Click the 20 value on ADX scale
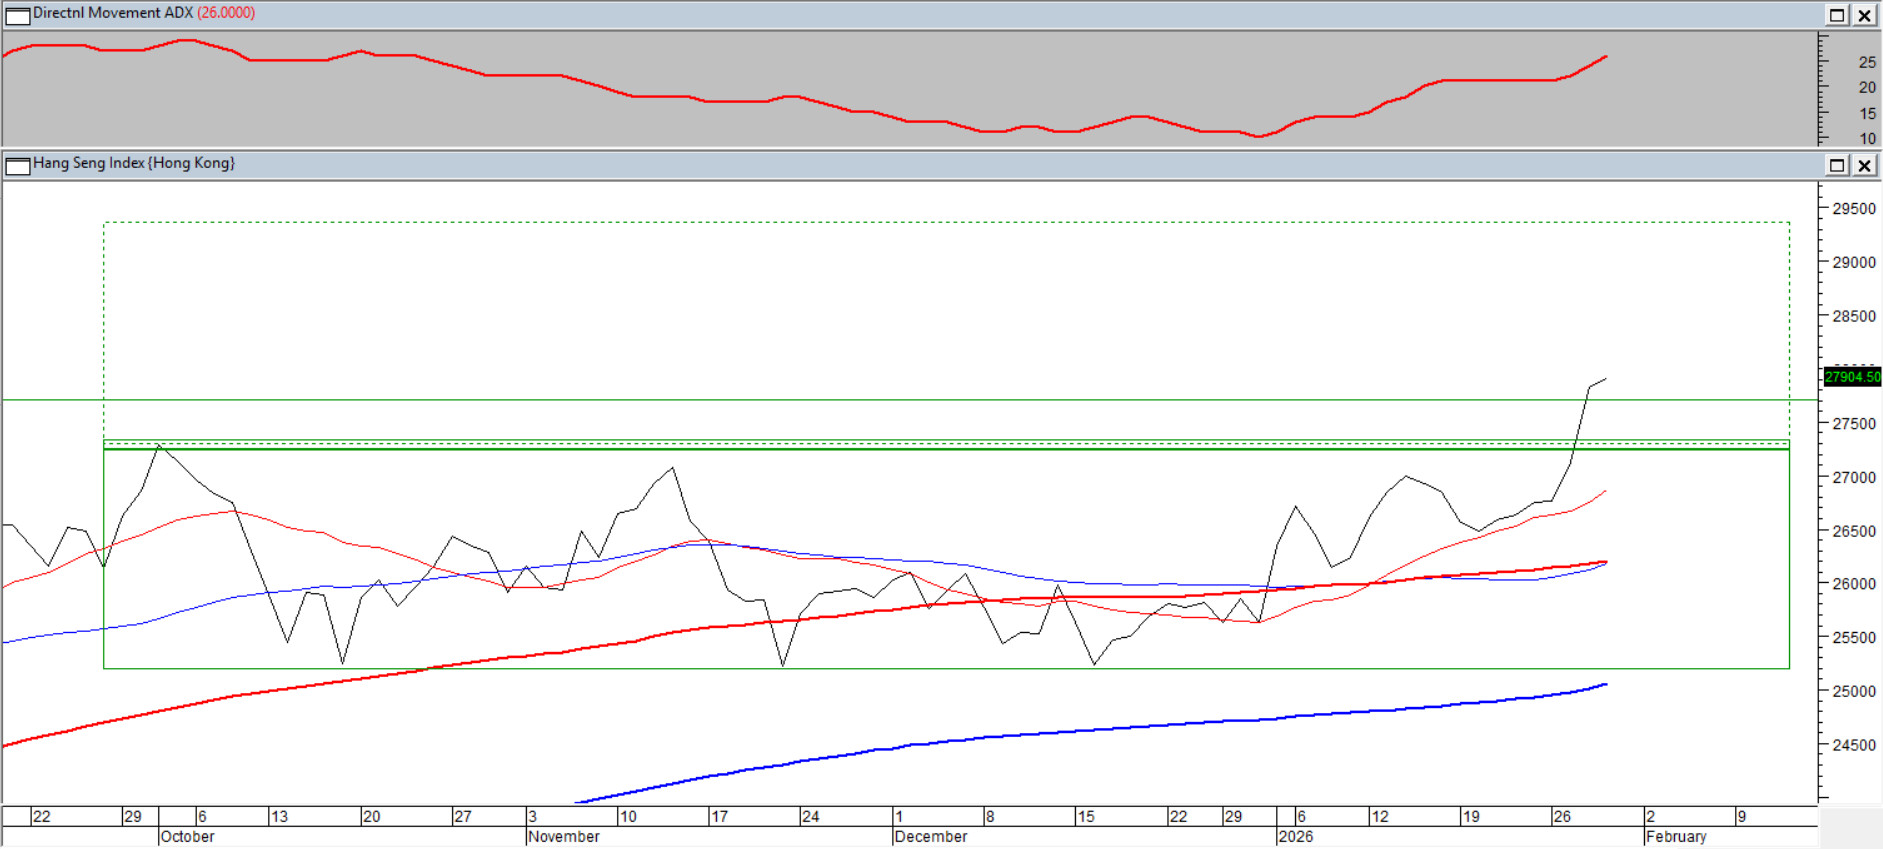The height and width of the screenshot is (849, 1883). pos(1867,88)
